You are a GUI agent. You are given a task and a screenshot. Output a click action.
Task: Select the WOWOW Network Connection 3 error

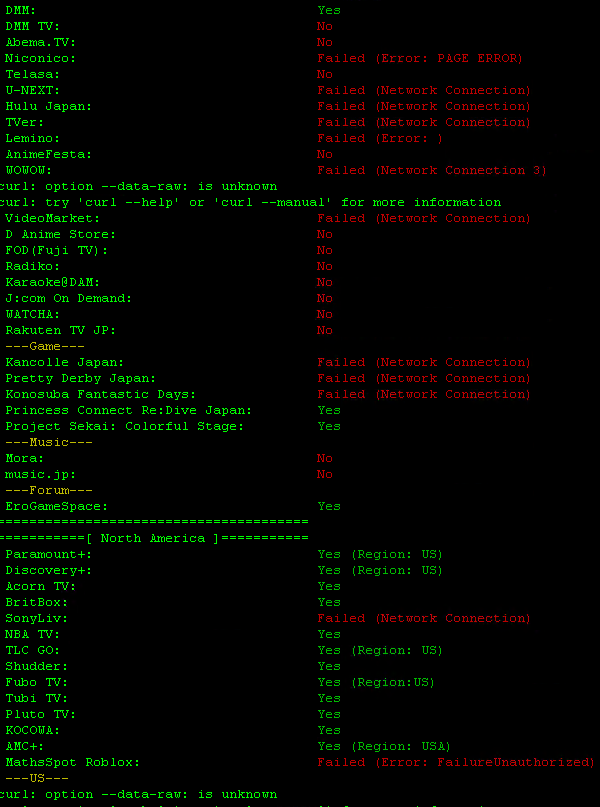click(431, 170)
